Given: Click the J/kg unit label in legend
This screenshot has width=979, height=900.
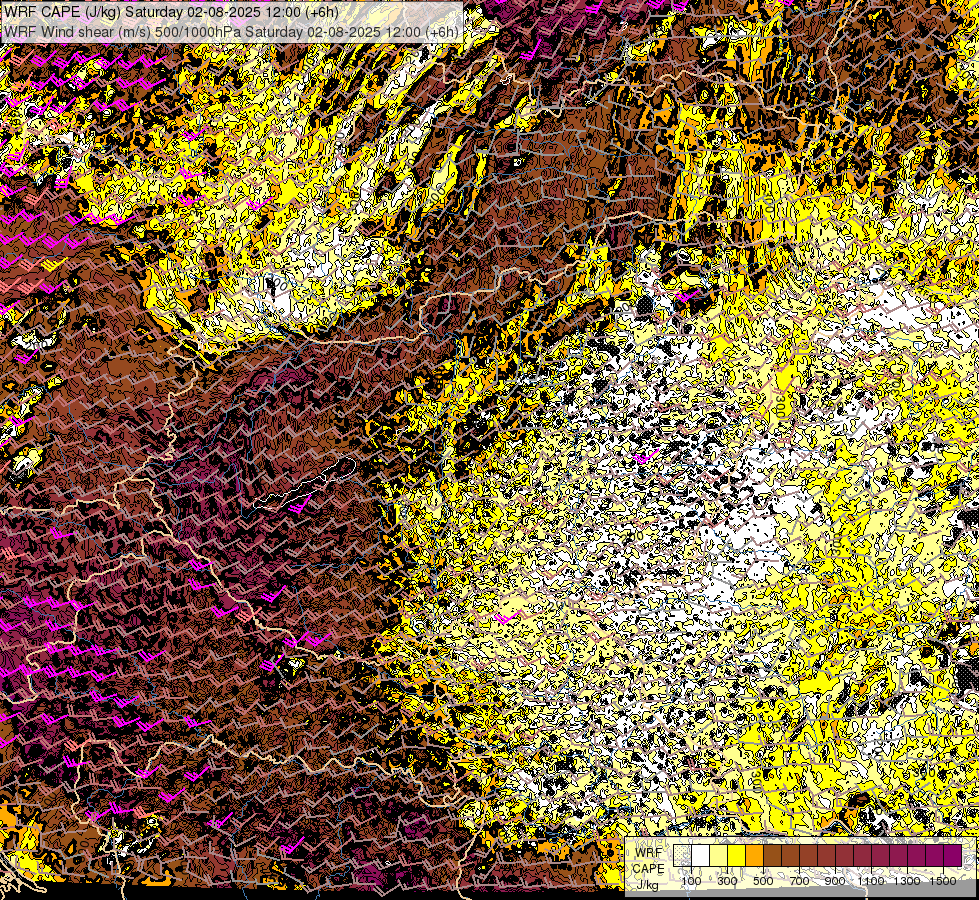Looking at the screenshot, I should click(647, 885).
